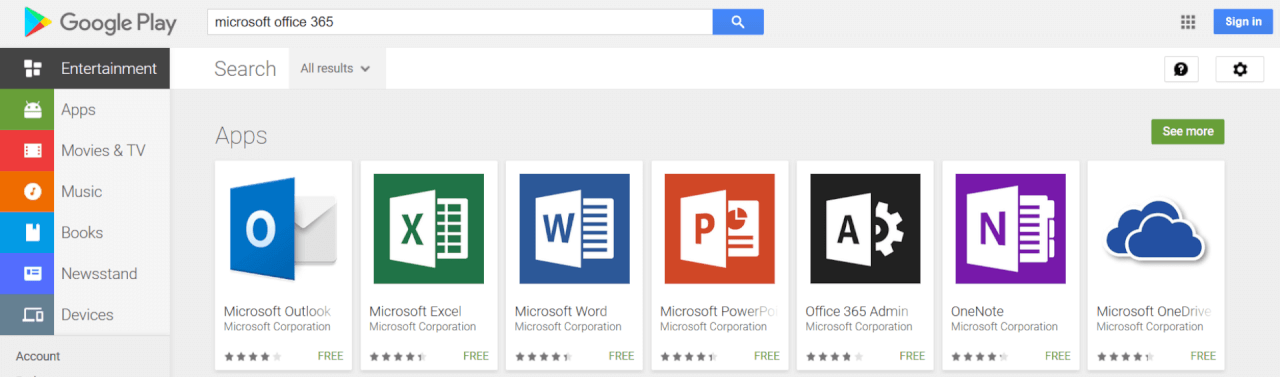Click the Sign in button
This screenshot has width=1280, height=377.
[1243, 22]
